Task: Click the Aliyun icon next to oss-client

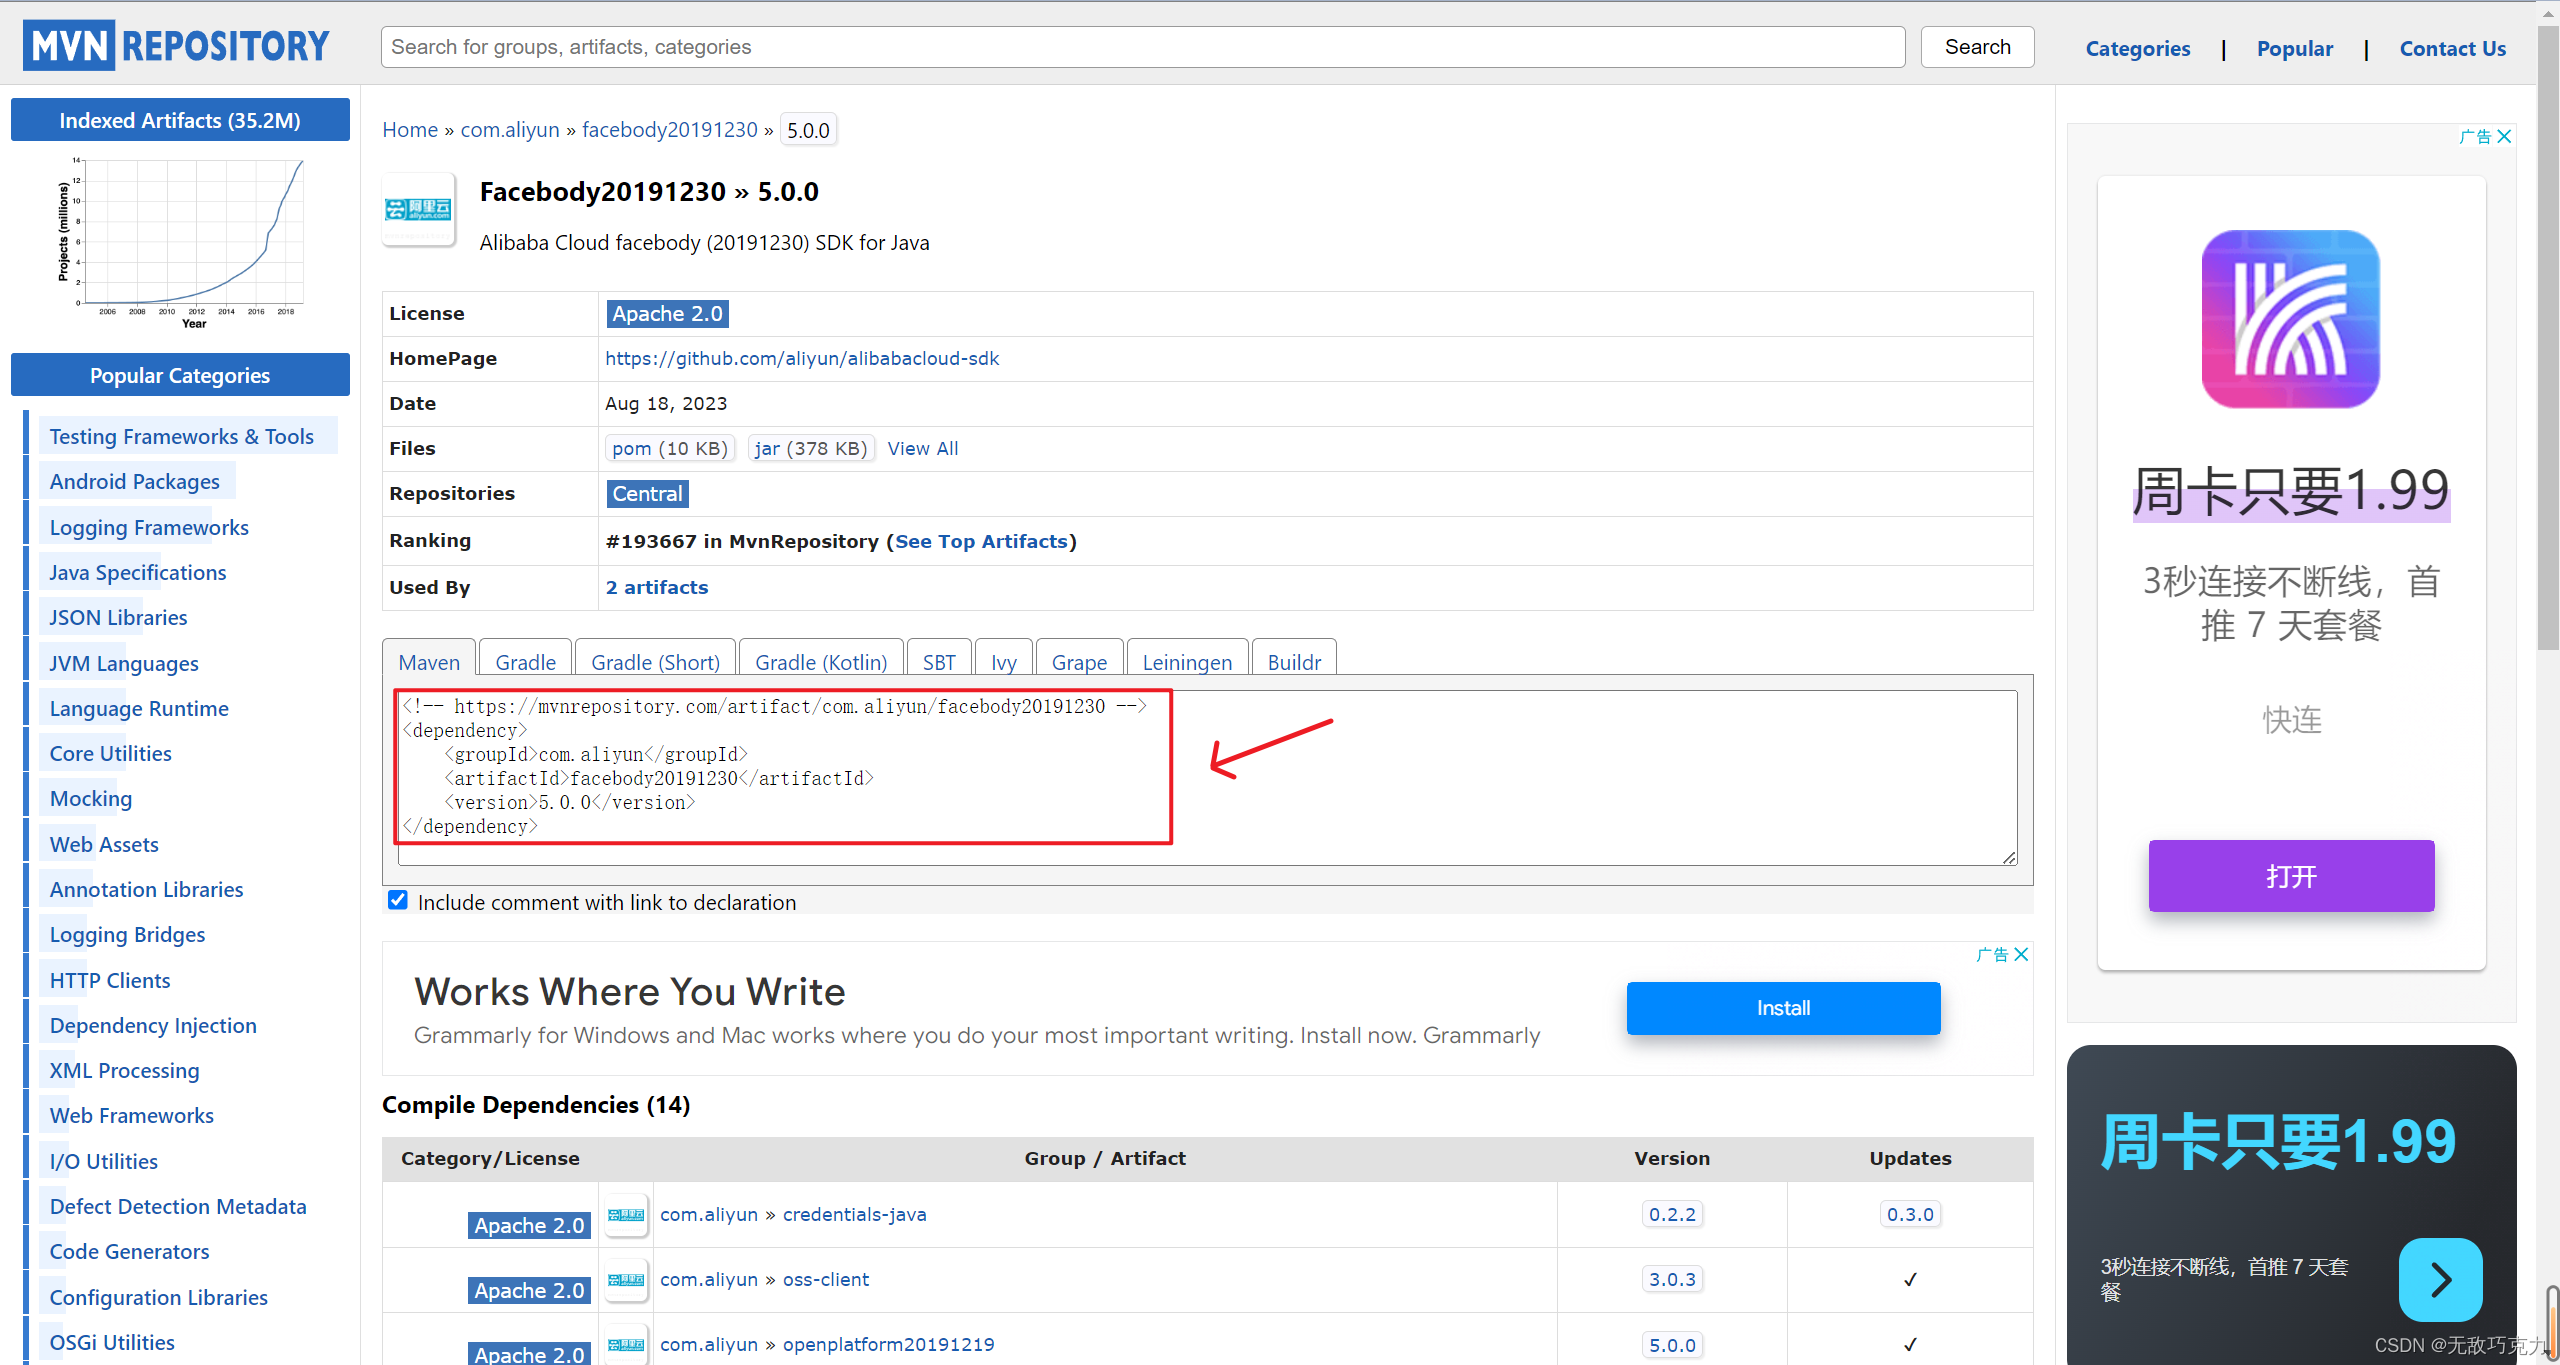Action: (x=627, y=1279)
